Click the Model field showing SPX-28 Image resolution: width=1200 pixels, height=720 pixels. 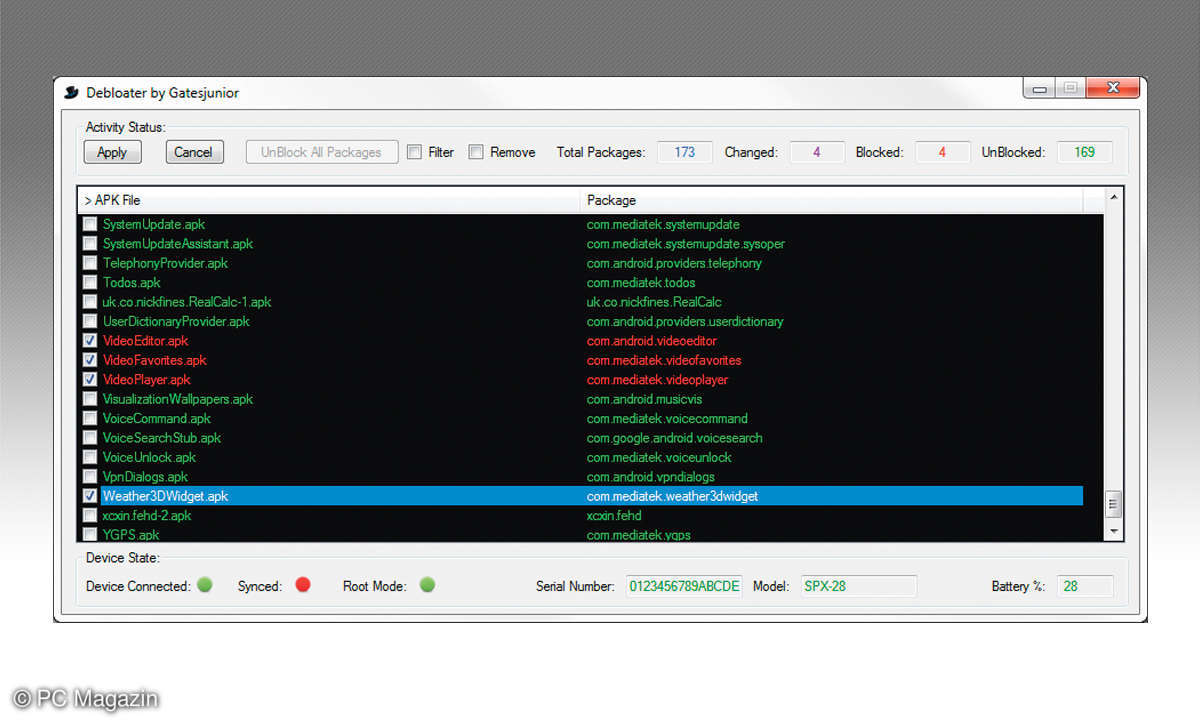[x=858, y=586]
